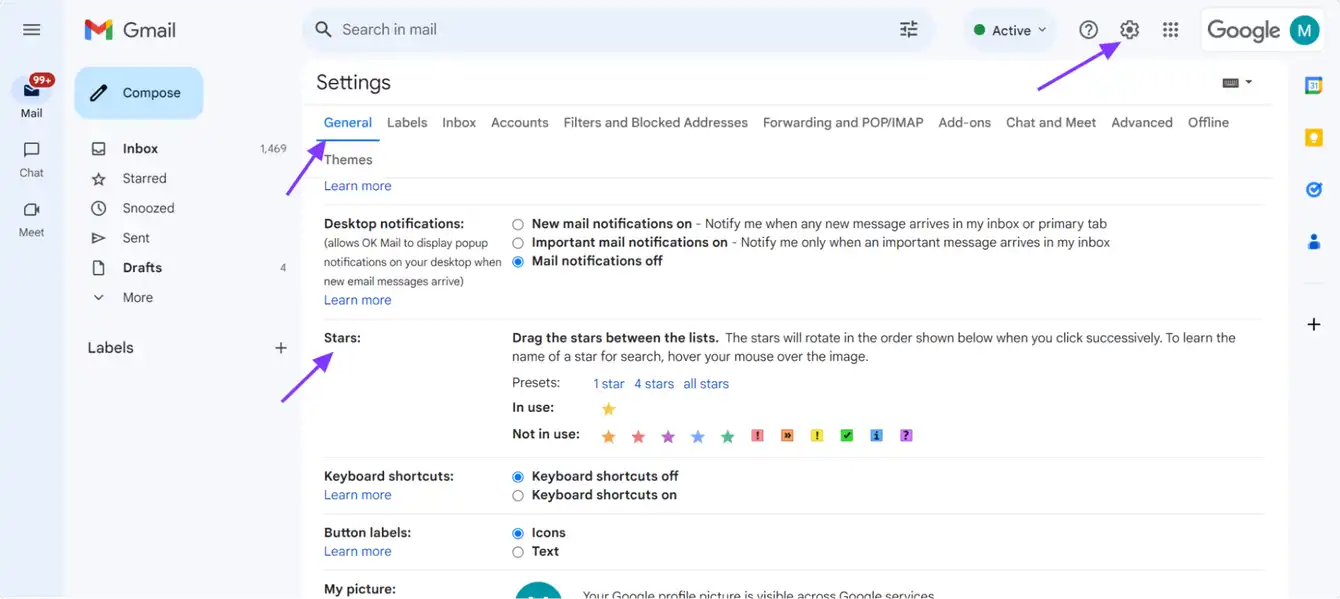The height and width of the screenshot is (599, 1340).
Task: Open Google Tasks side panel icon
Action: (x=1314, y=189)
